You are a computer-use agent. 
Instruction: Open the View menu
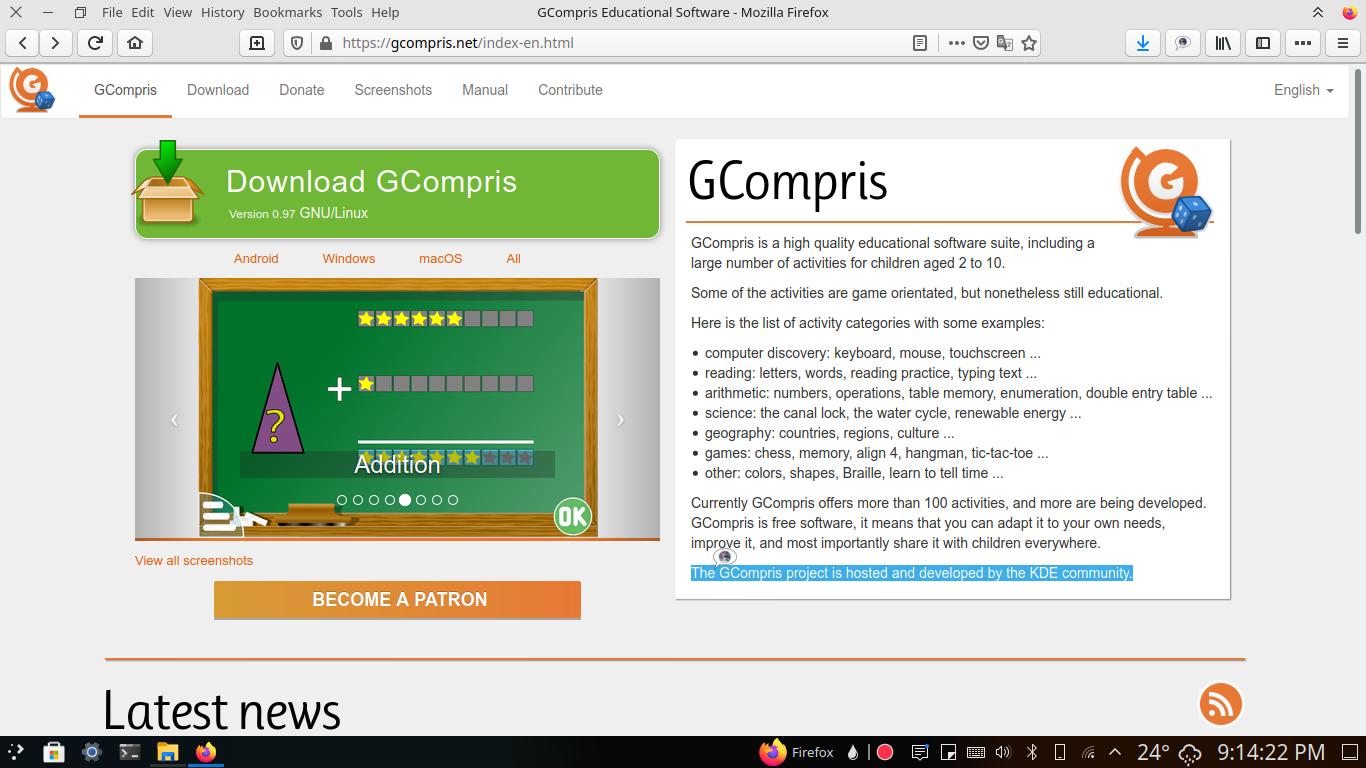(x=177, y=13)
